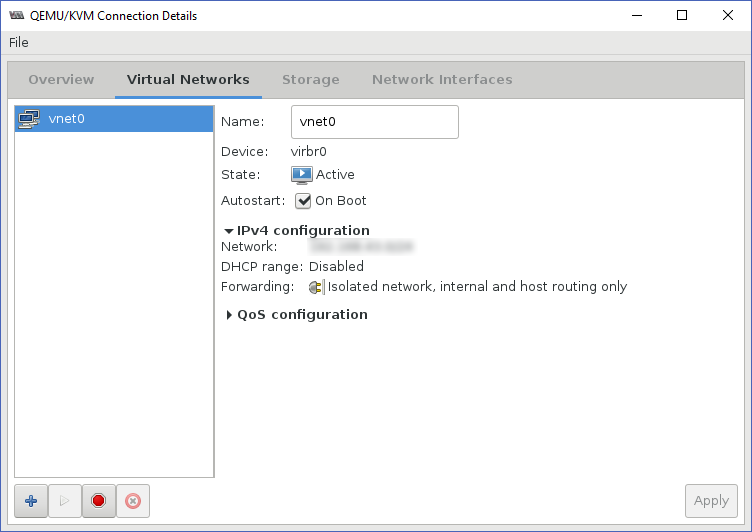Open the Network Interfaces tab

click(x=442, y=80)
